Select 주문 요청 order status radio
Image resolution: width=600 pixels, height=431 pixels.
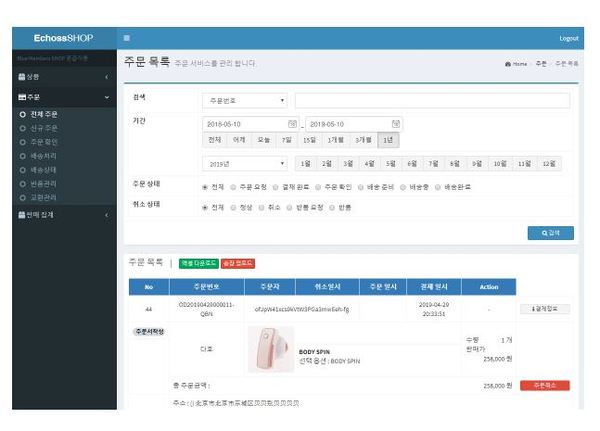233,187
